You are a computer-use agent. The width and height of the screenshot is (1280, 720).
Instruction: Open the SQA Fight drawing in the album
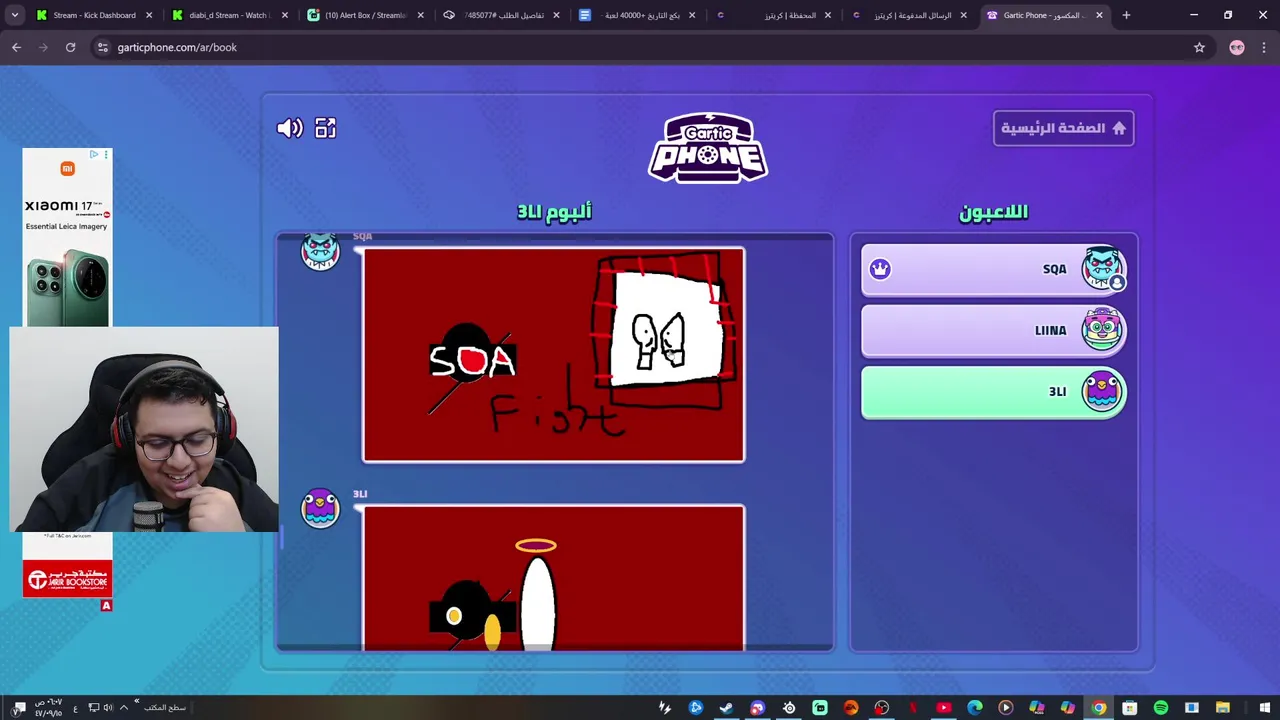click(x=553, y=355)
